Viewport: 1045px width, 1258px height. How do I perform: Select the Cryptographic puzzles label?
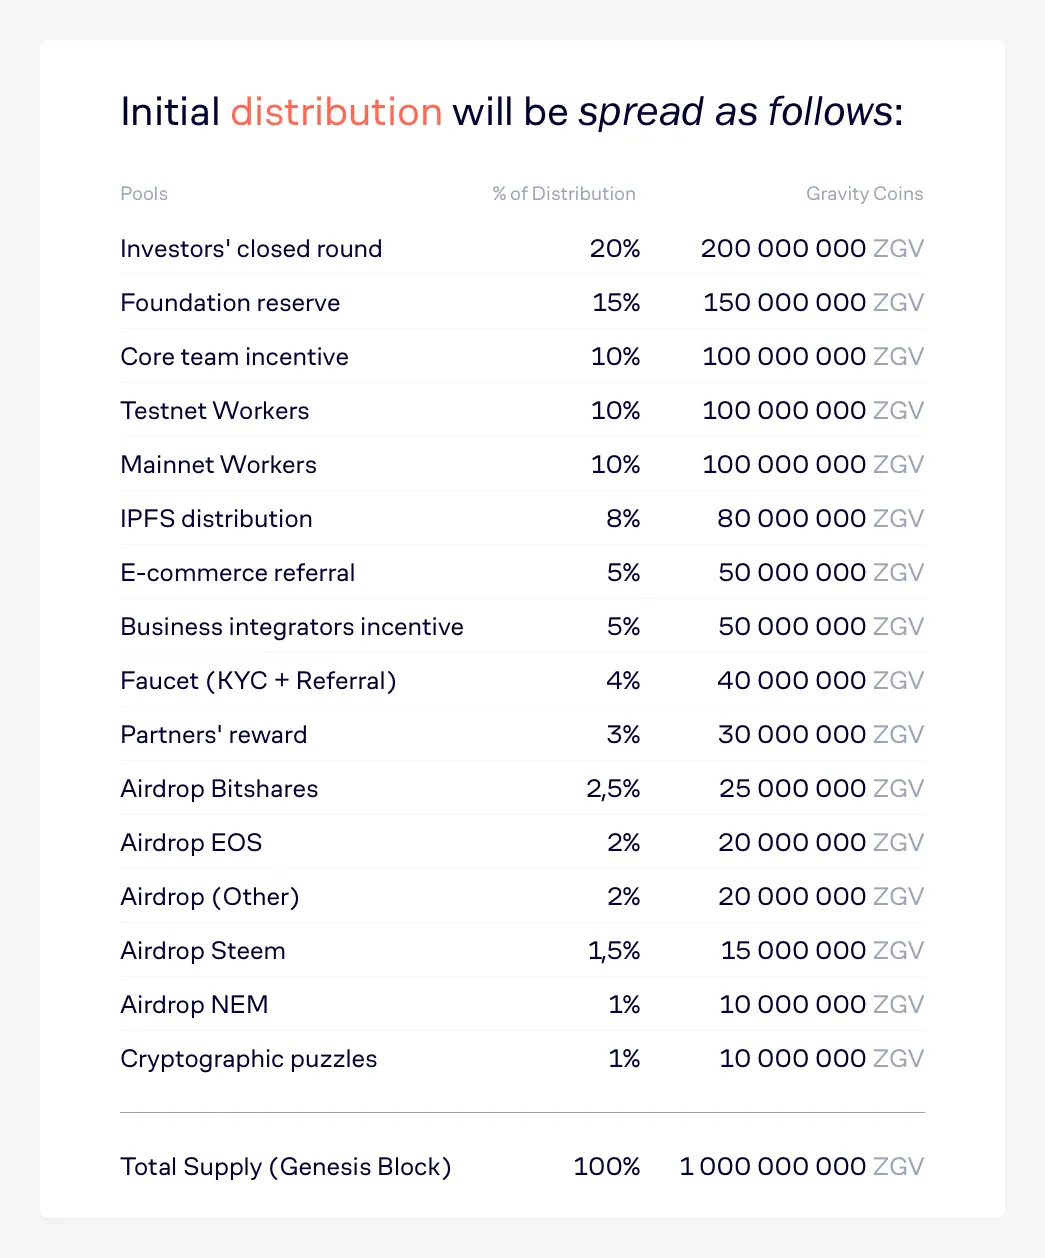tap(248, 1059)
